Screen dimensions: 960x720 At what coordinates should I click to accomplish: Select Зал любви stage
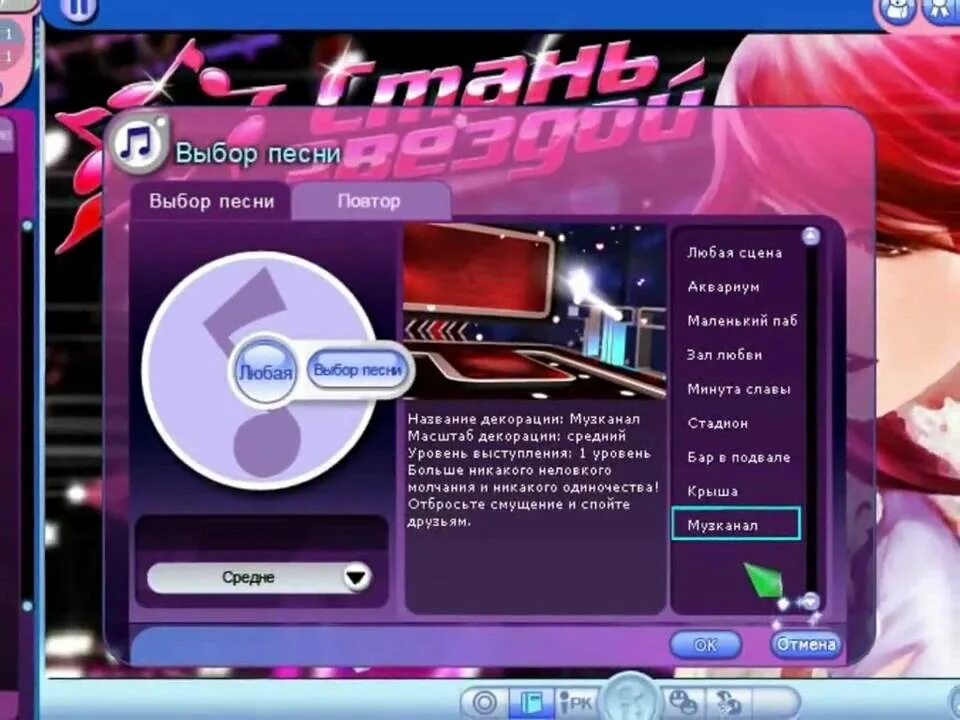pos(725,355)
